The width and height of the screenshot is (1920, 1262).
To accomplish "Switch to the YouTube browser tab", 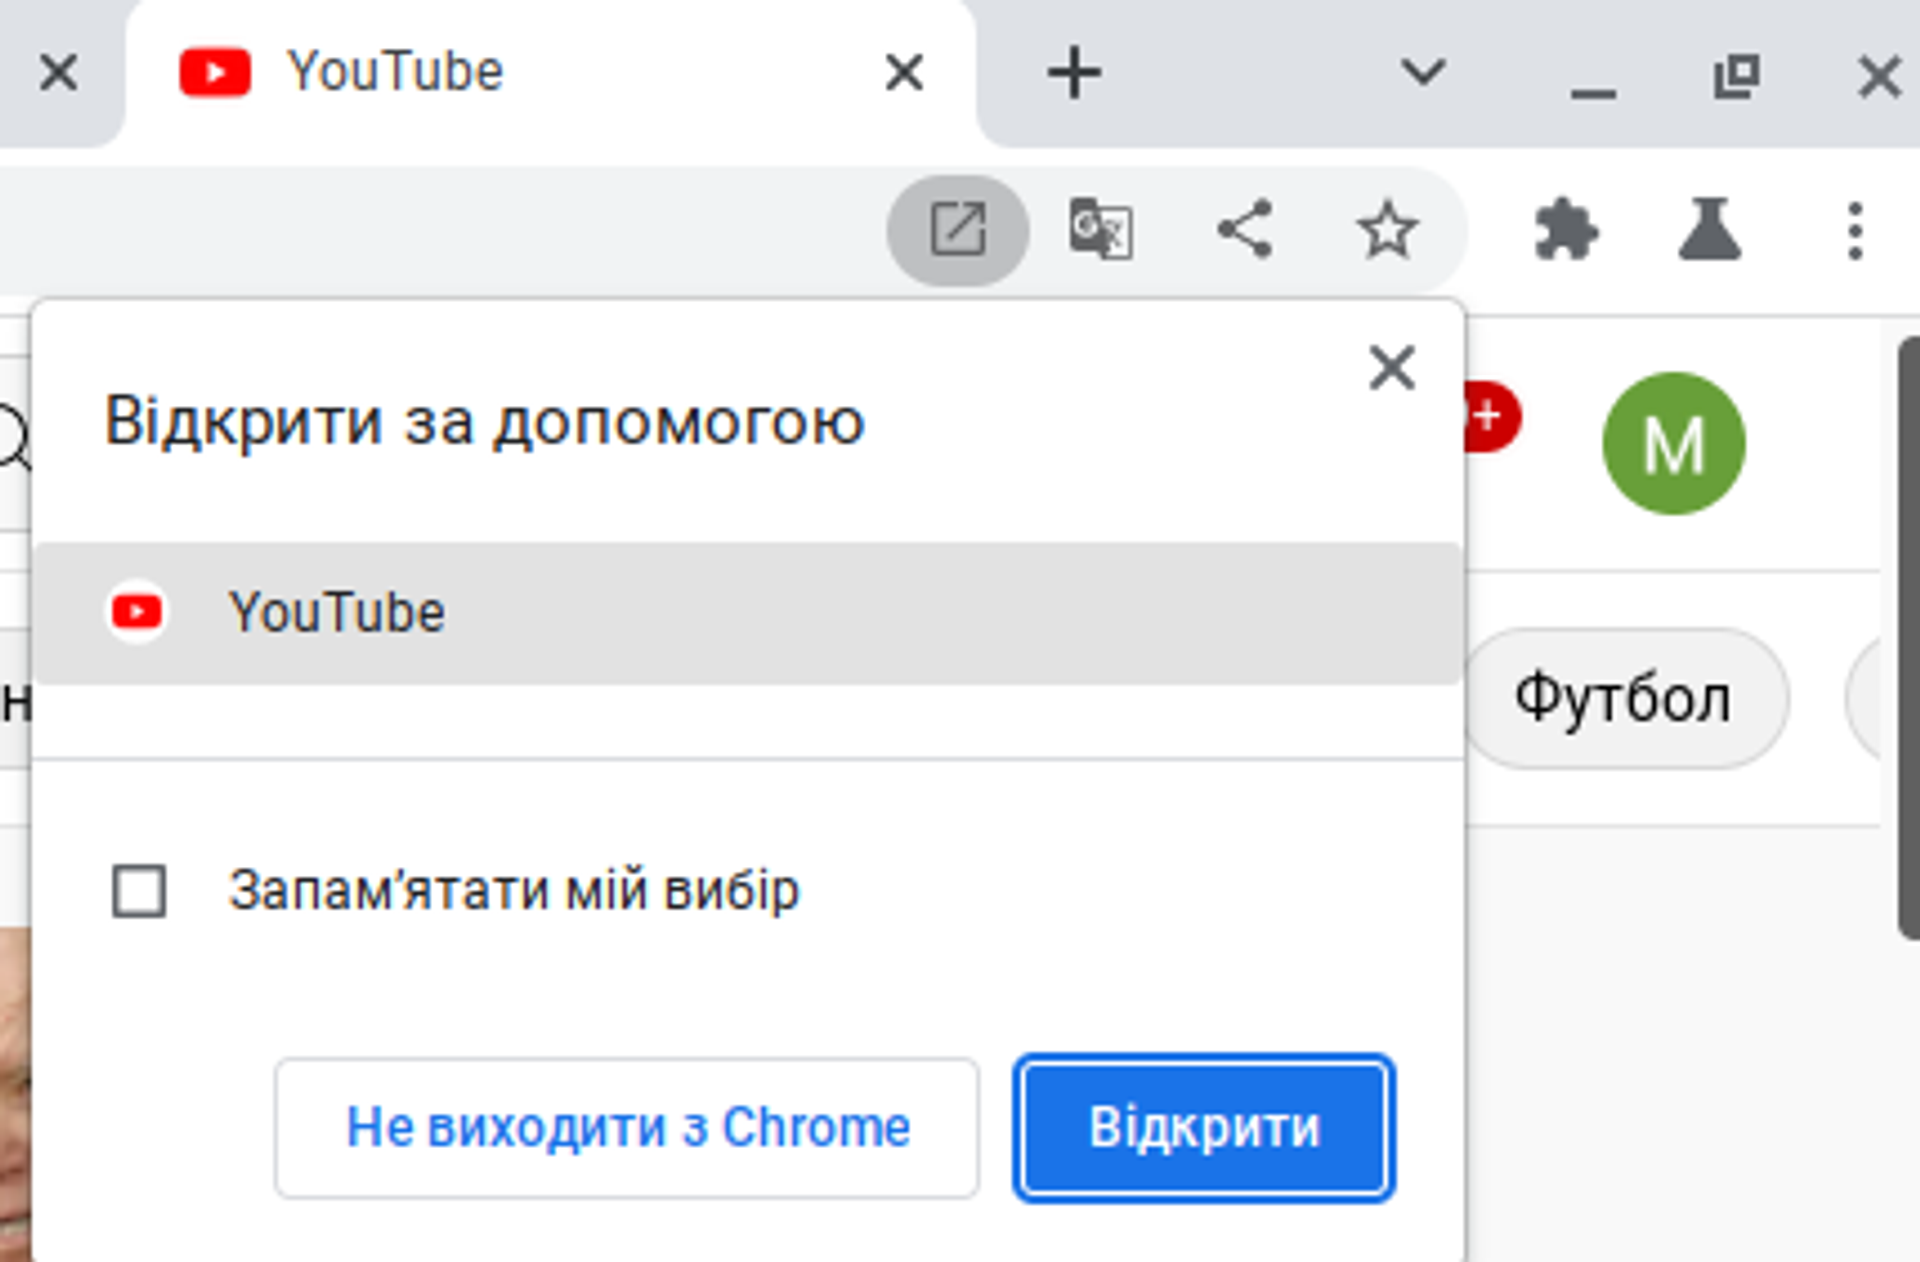I will pos(500,72).
